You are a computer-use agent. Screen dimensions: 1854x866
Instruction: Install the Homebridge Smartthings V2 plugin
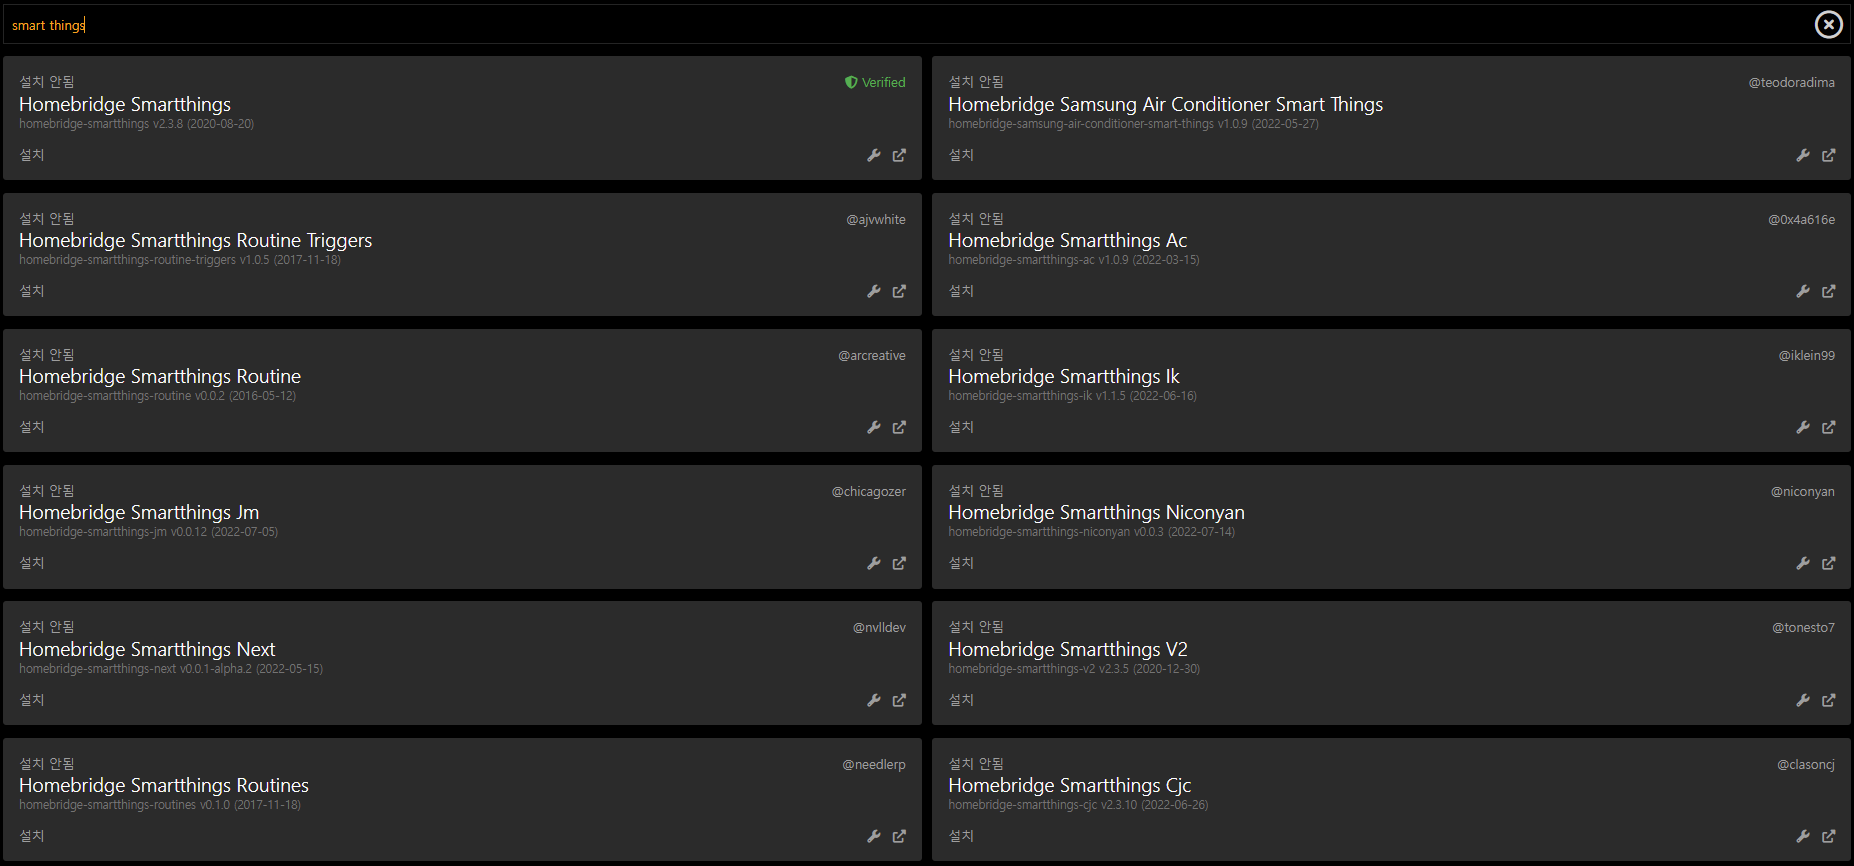(961, 700)
